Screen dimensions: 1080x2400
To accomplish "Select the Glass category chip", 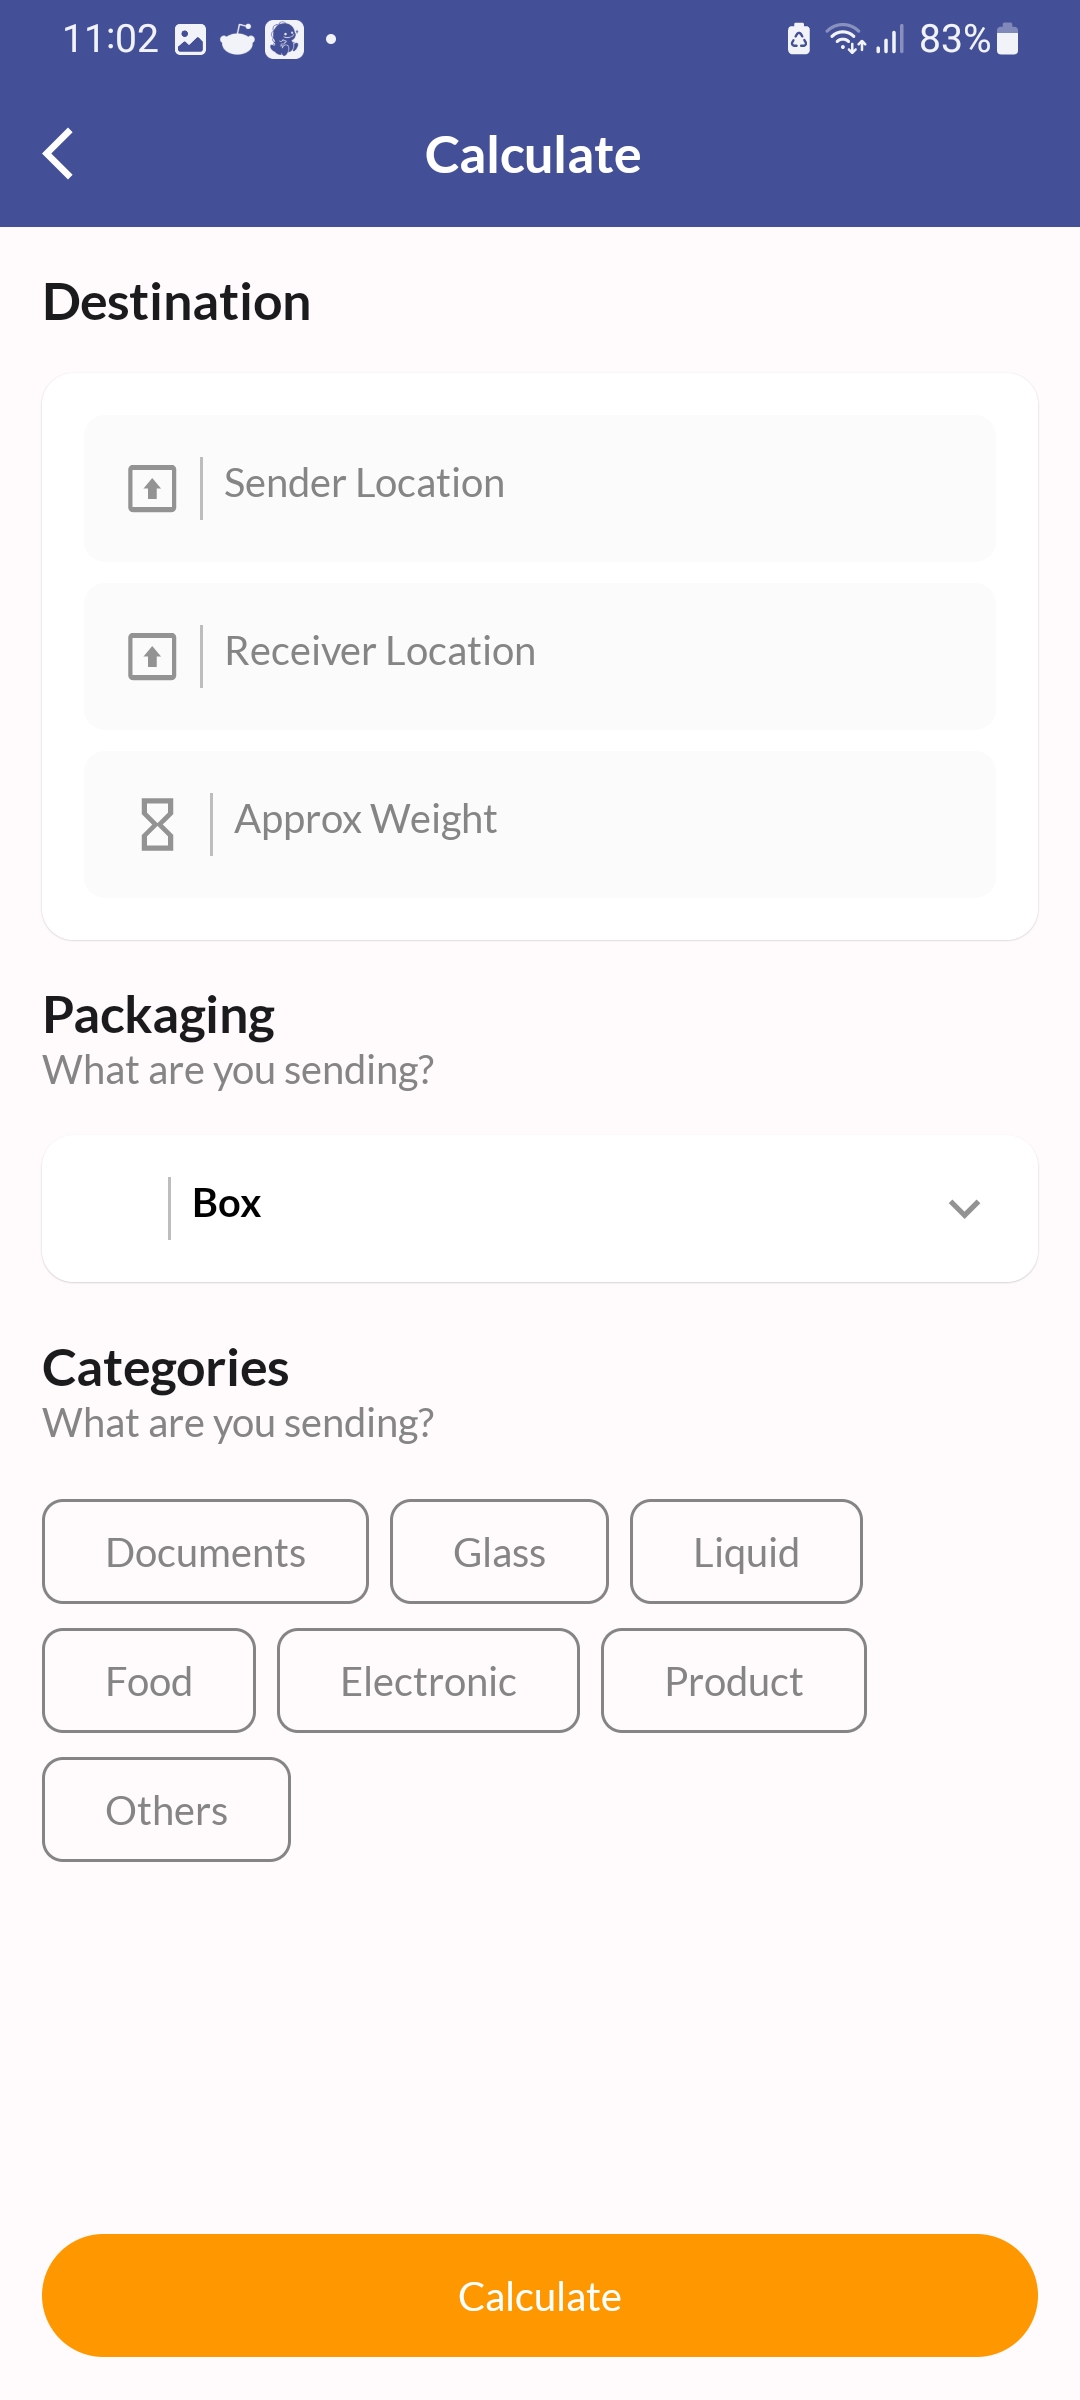I will (499, 1552).
